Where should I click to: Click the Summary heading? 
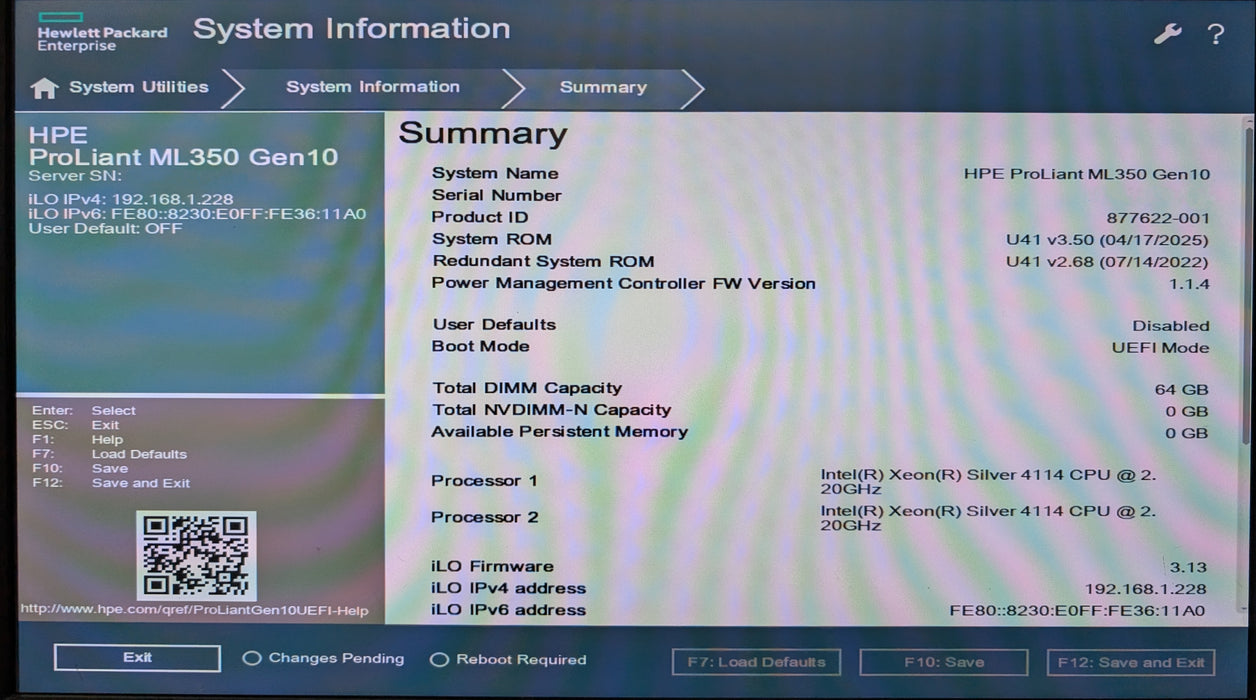pos(482,134)
